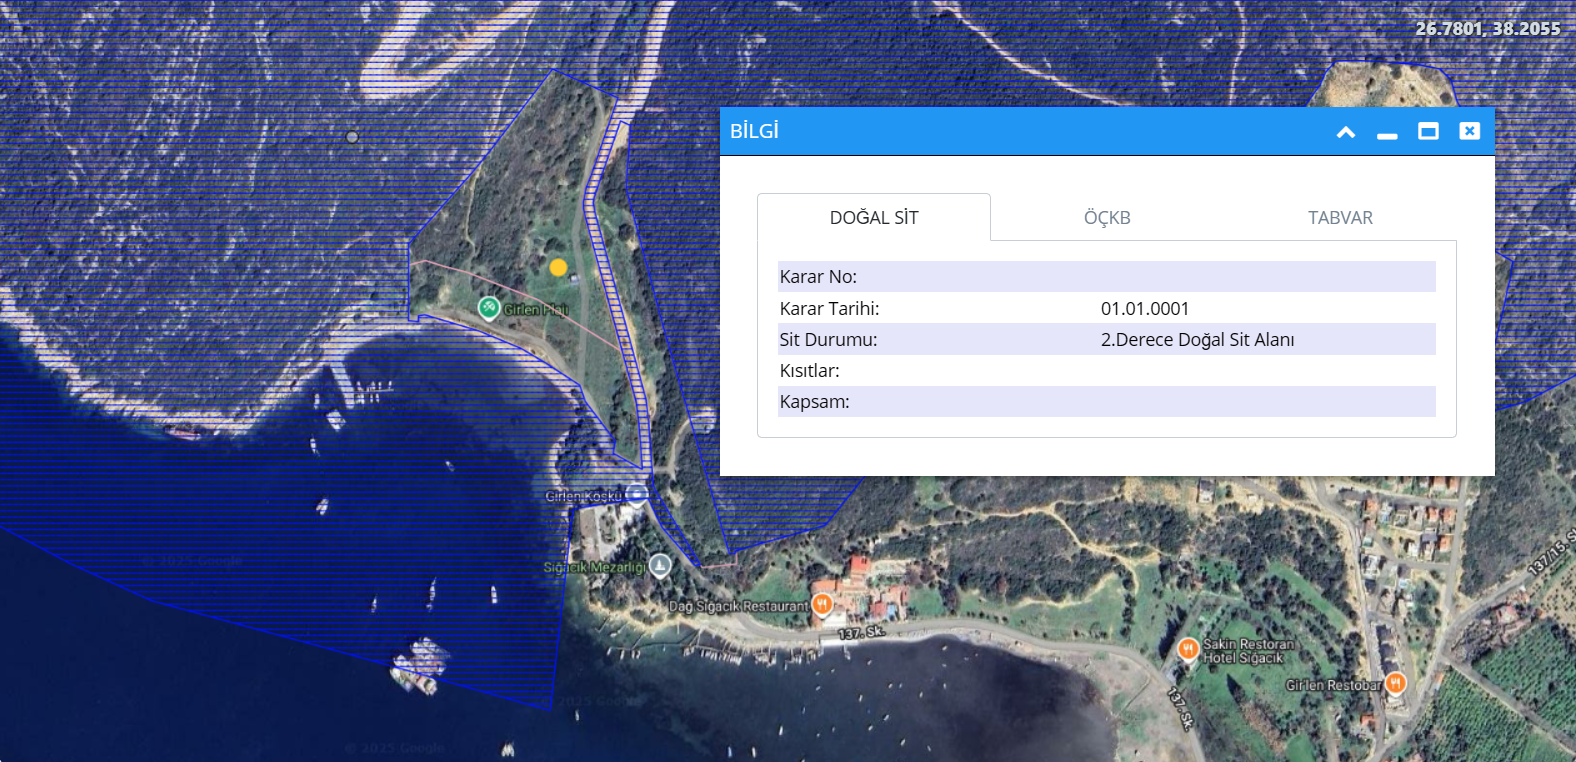Click the Sit Durumu row value
1576x762 pixels.
[1197, 340]
